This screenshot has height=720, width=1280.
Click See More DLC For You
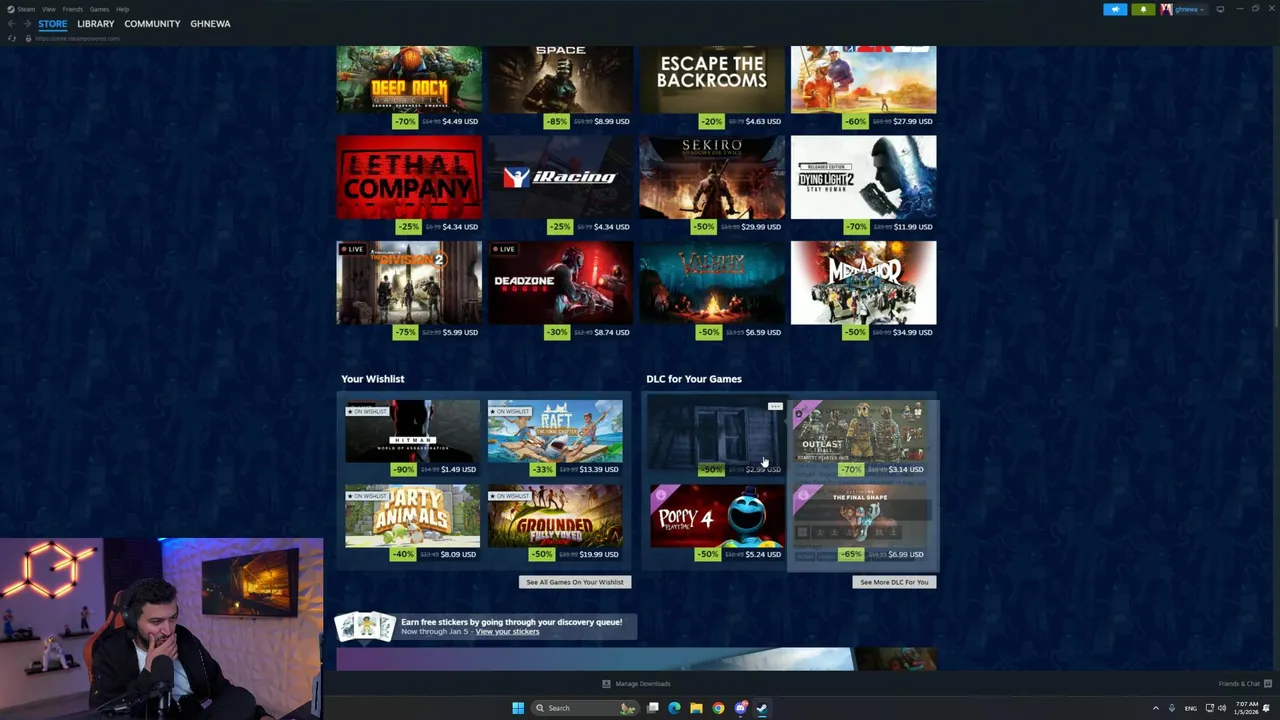(x=894, y=582)
